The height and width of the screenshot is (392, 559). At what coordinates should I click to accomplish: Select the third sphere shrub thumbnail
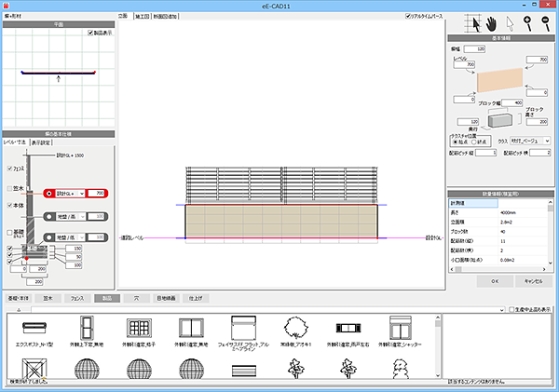(191, 369)
